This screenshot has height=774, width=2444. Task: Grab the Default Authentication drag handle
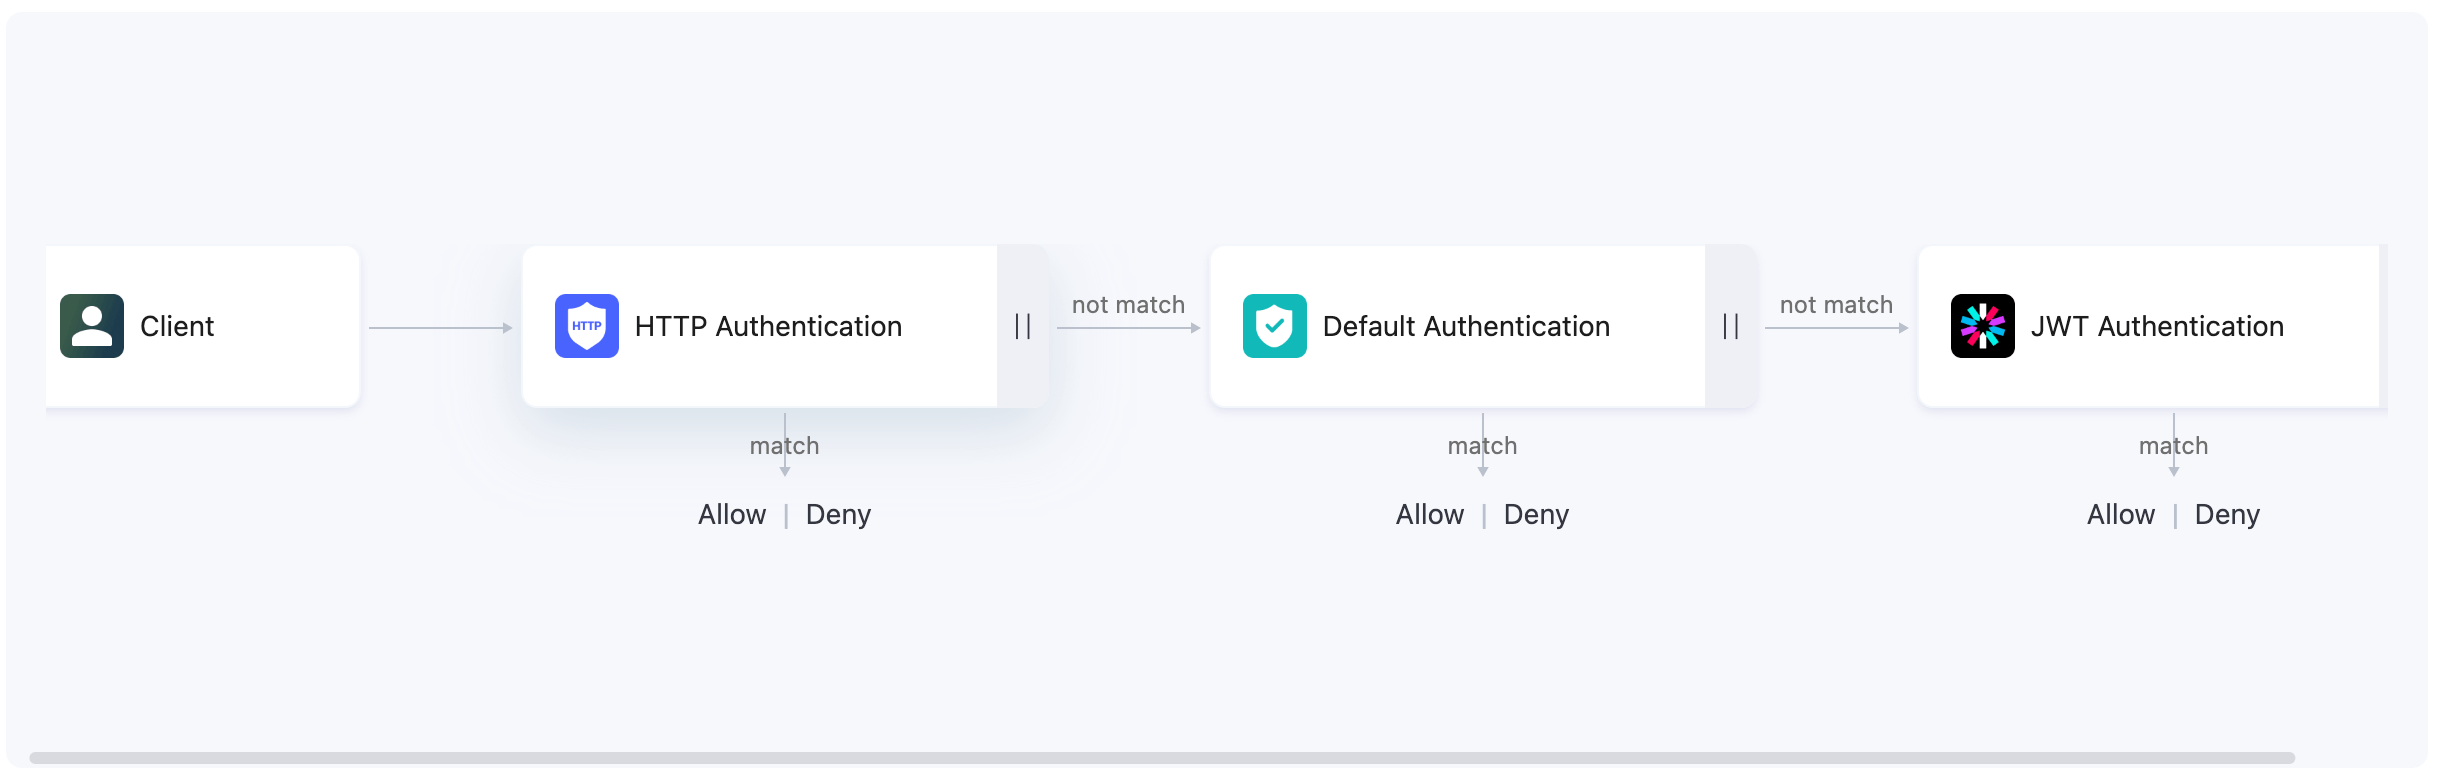[1730, 326]
